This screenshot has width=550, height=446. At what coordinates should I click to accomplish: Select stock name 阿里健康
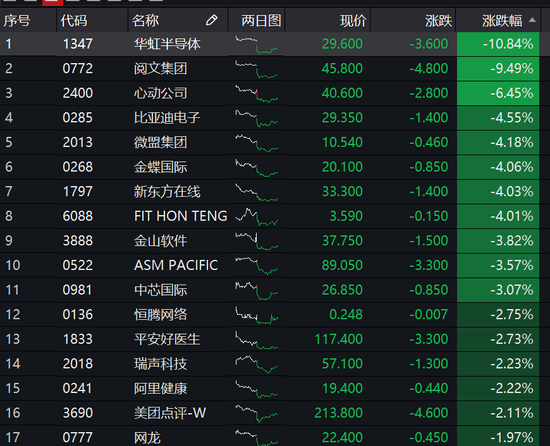coord(160,388)
